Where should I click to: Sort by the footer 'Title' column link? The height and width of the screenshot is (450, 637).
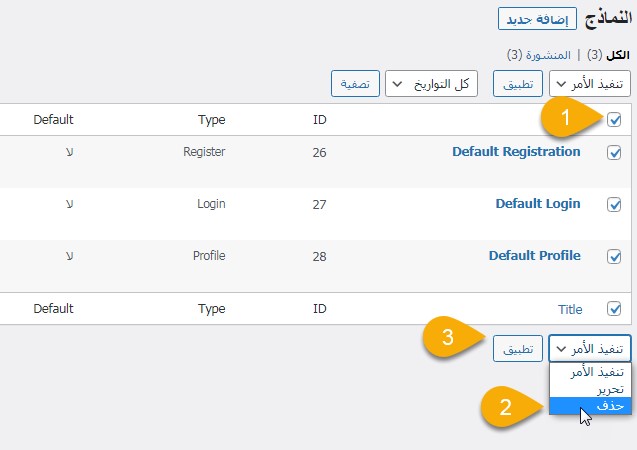click(x=569, y=310)
